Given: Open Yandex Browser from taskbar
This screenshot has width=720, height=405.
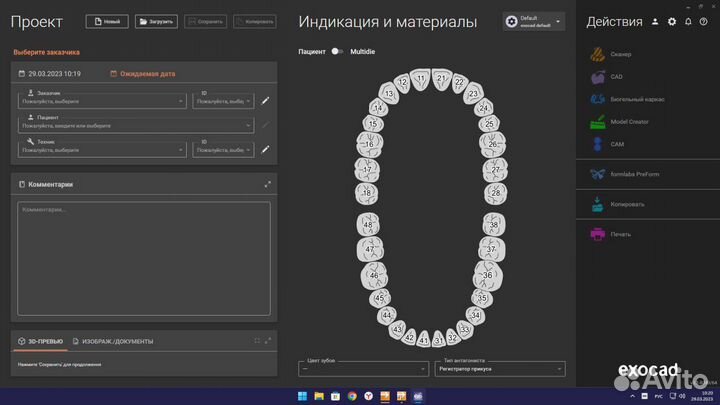Looking at the screenshot, I should point(368,396).
